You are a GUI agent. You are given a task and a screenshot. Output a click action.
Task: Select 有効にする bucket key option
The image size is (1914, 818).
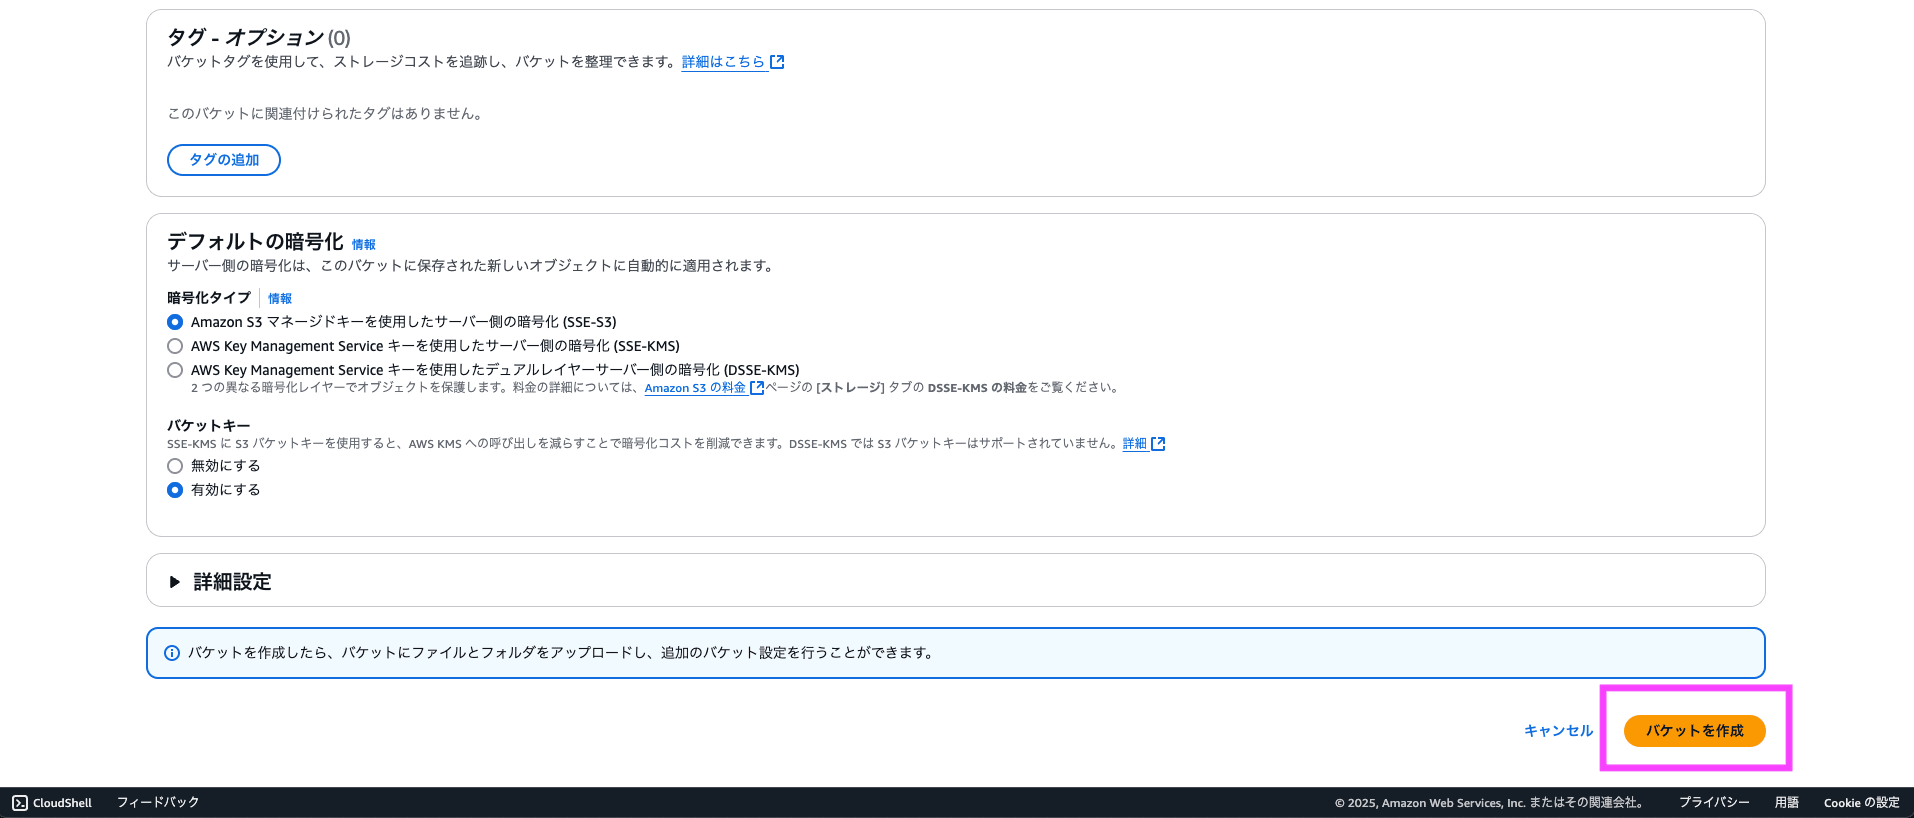coord(175,490)
